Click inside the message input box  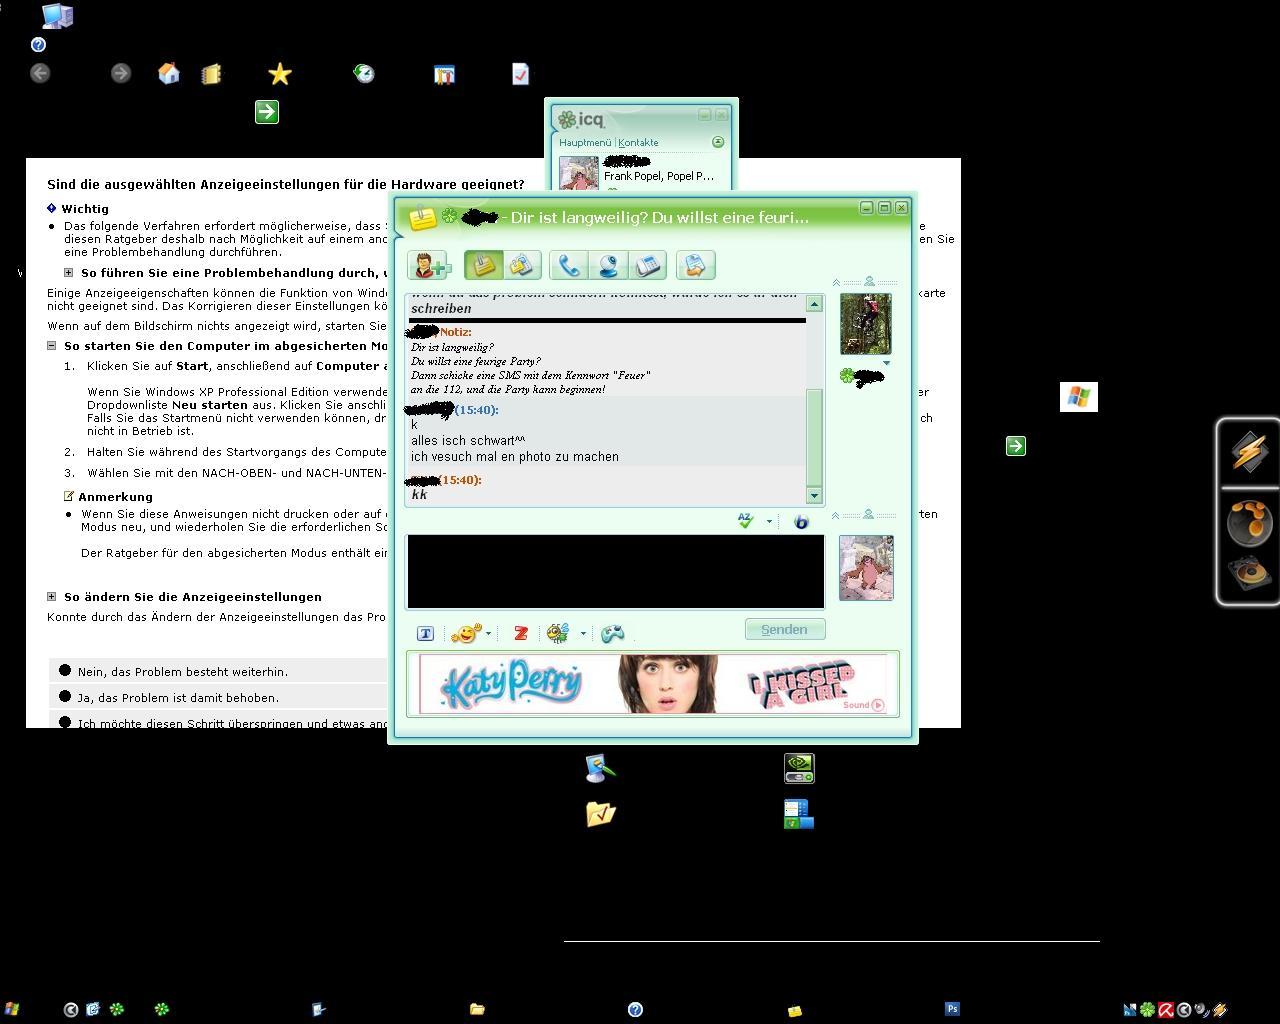click(615, 571)
